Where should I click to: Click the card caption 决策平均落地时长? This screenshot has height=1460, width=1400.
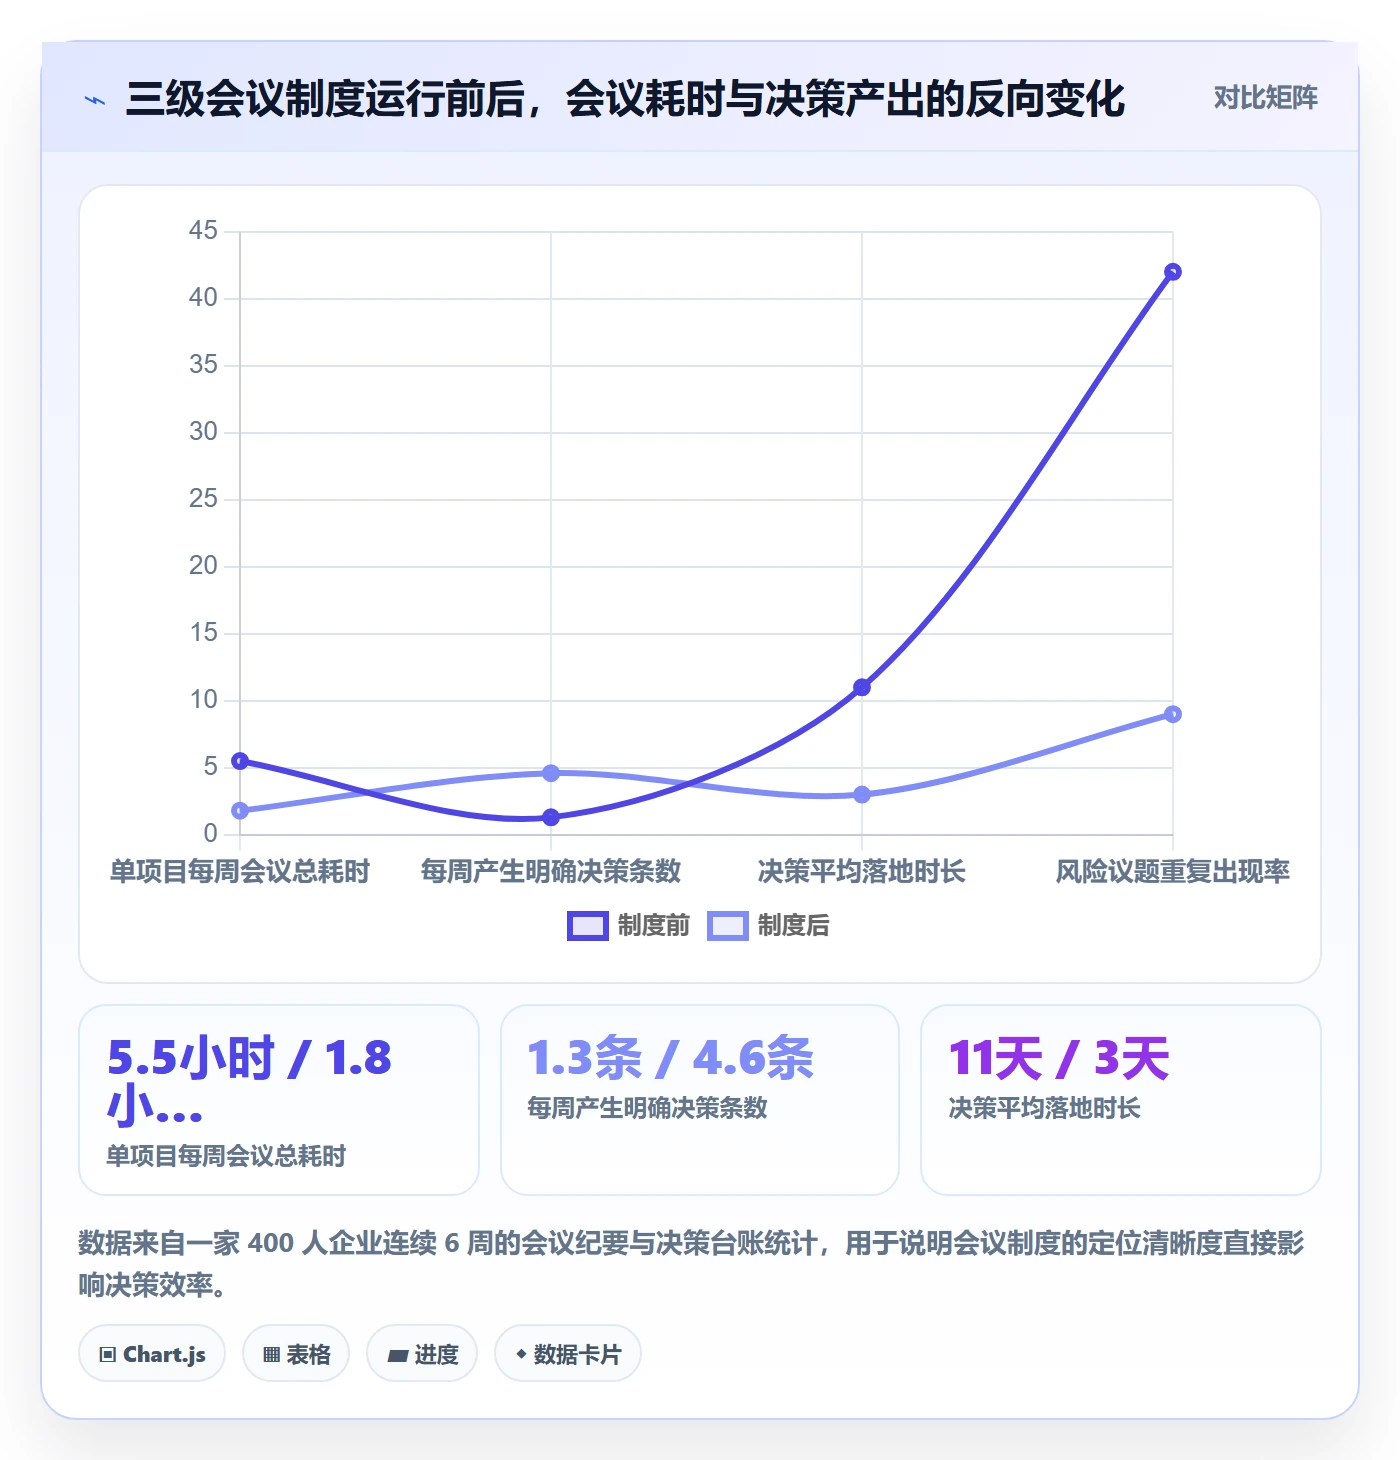pyautogui.click(x=1045, y=1108)
